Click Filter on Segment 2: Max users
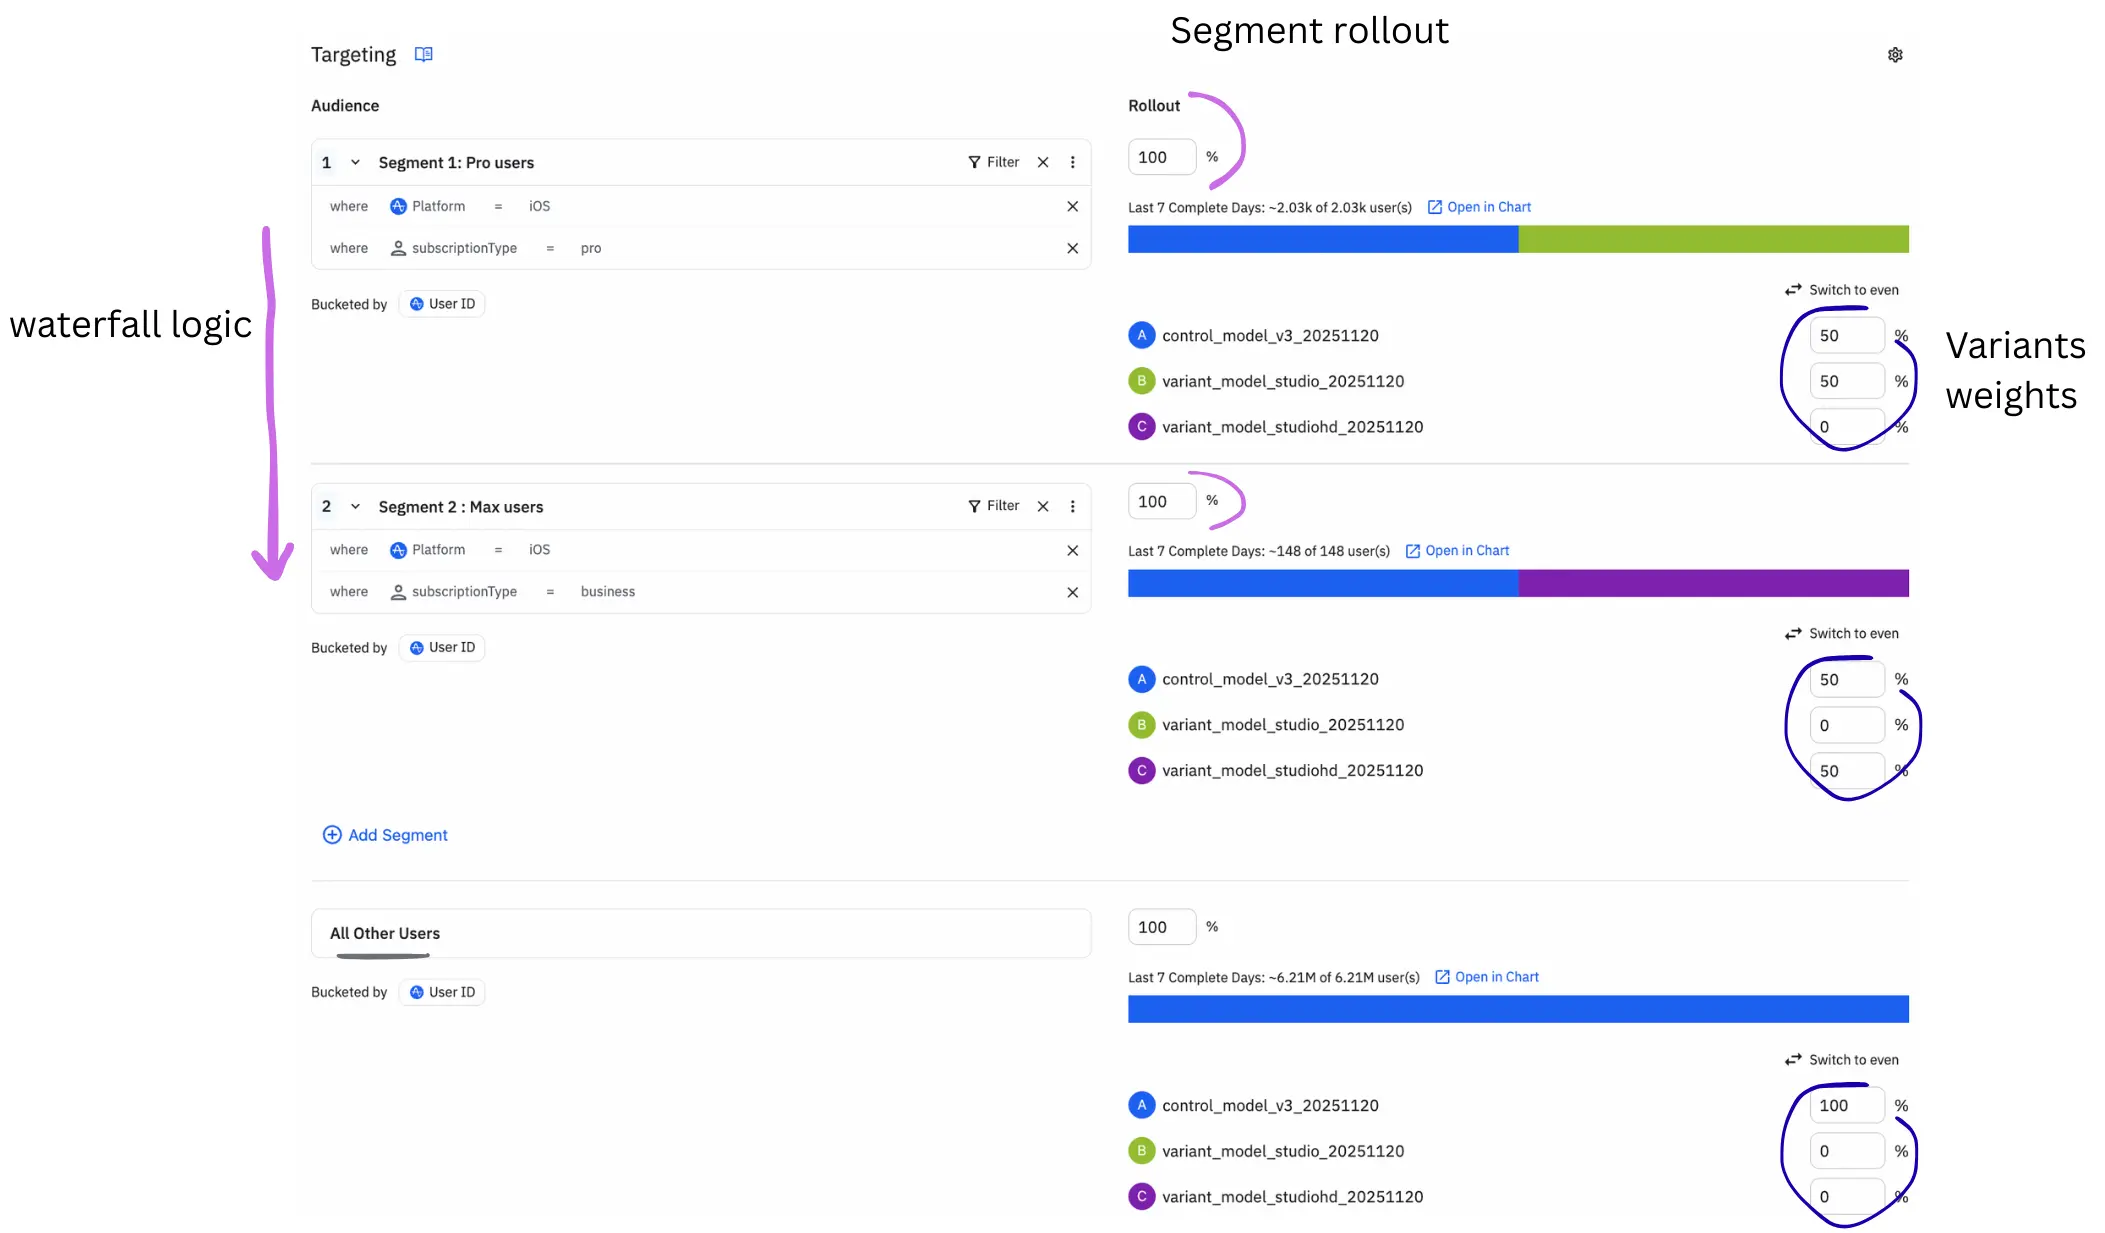2105x1233 pixels. tap(994, 506)
